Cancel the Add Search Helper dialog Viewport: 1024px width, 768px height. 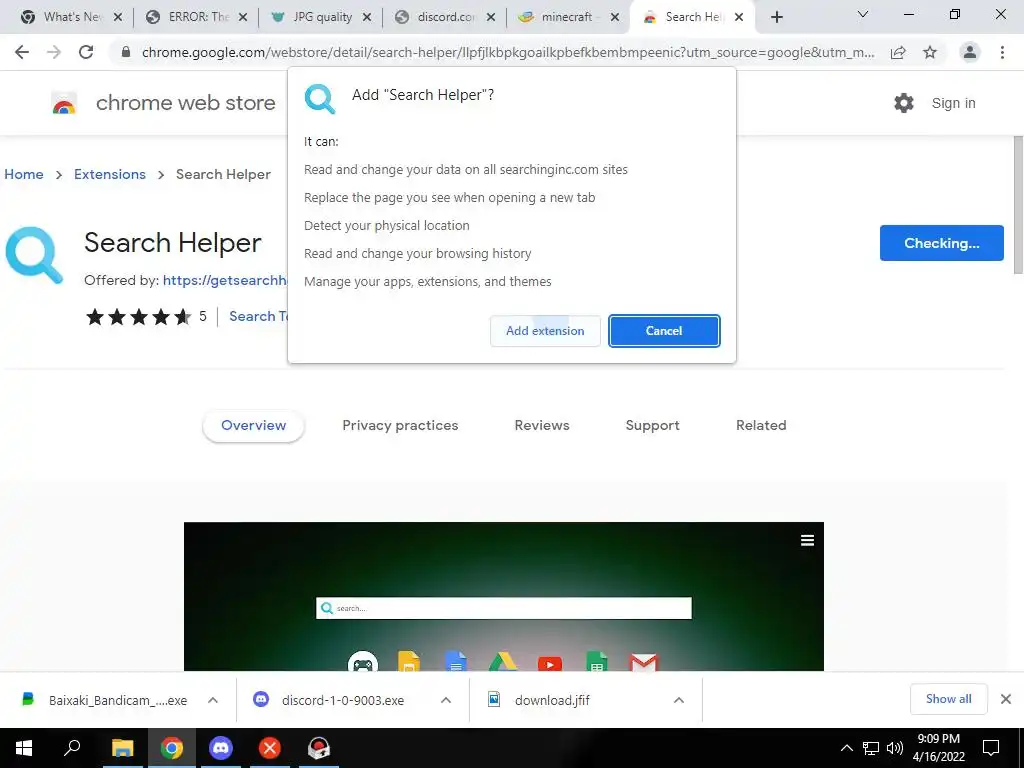click(664, 331)
